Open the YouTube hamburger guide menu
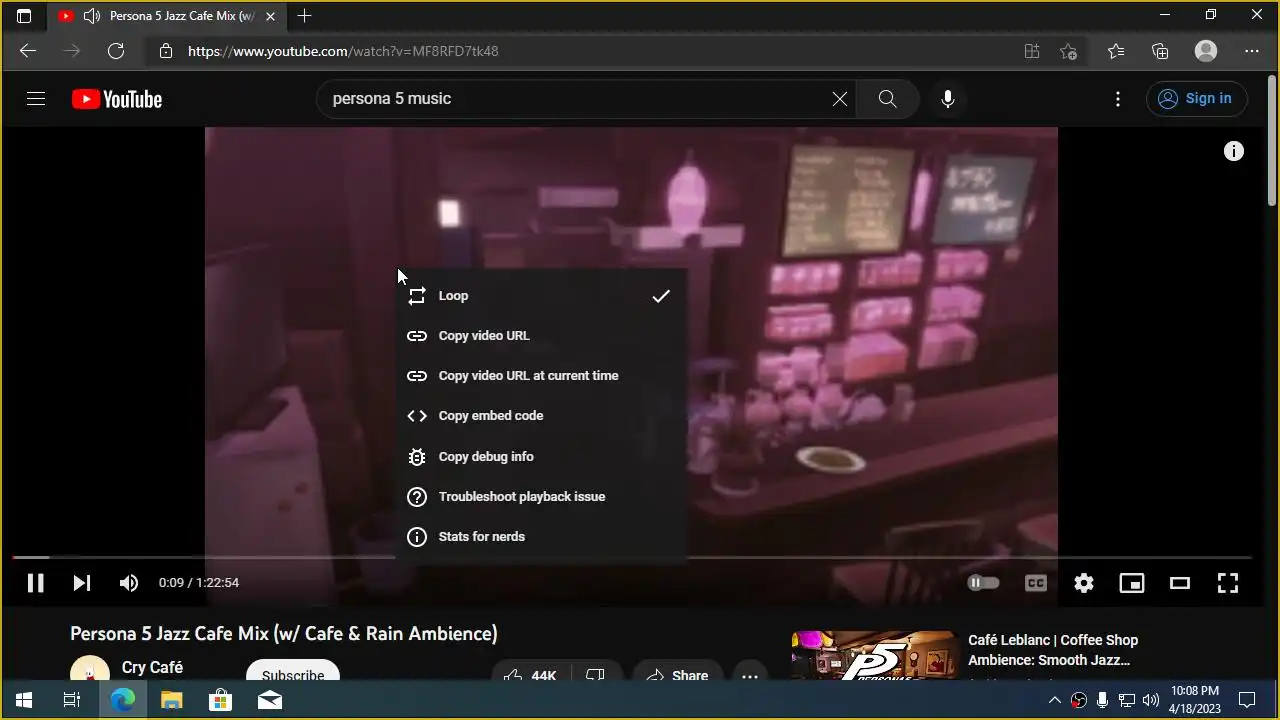1280x720 pixels. [x=36, y=99]
